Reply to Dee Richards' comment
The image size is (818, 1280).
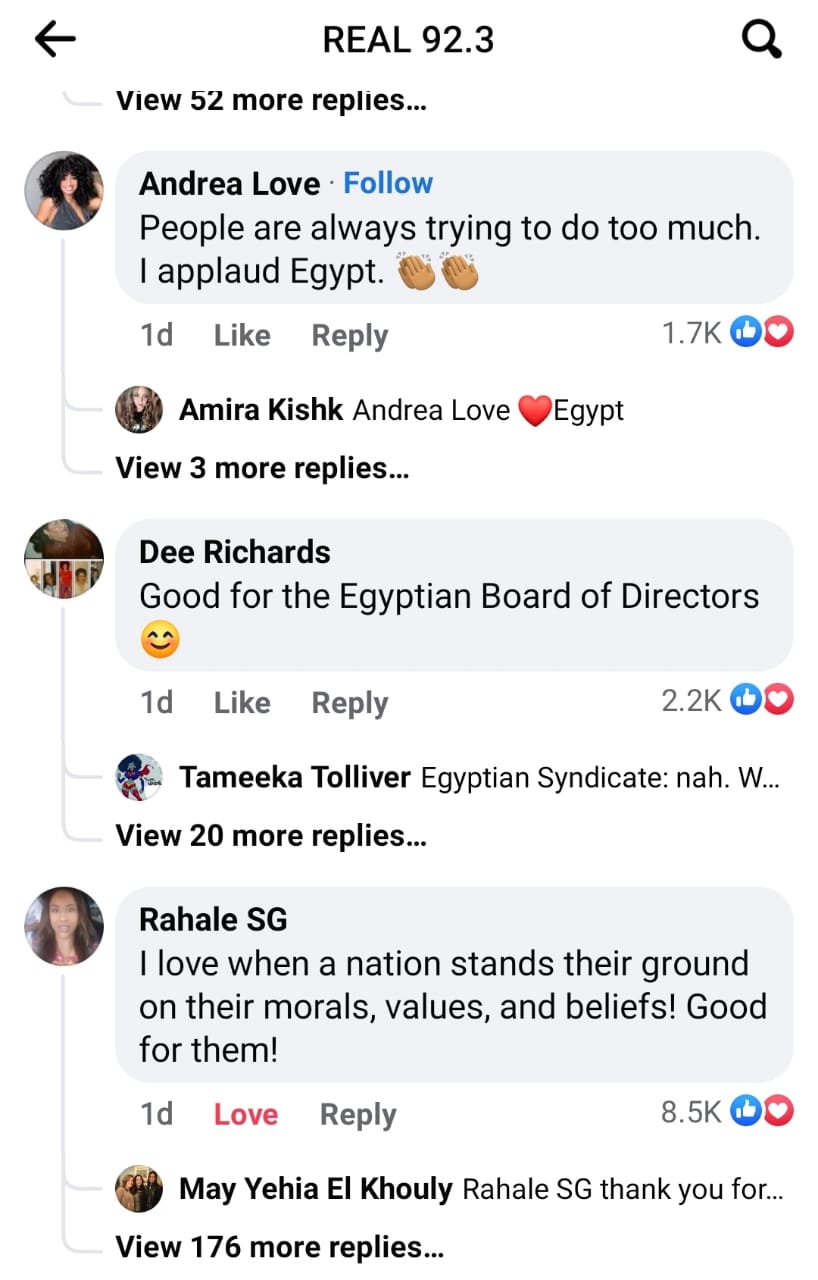click(350, 703)
